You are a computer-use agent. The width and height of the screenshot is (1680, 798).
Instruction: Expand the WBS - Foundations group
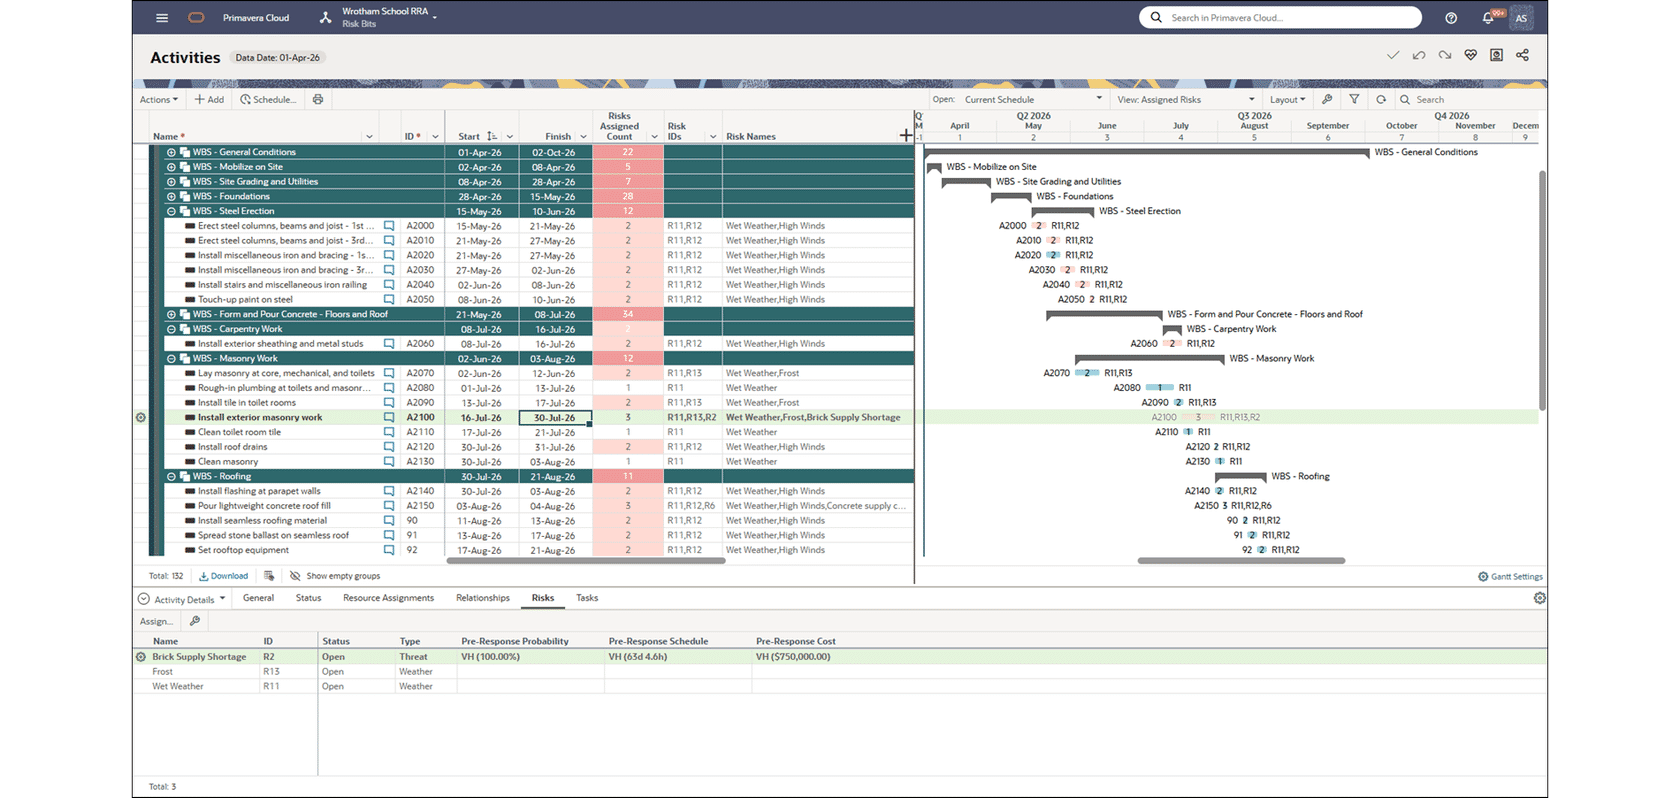[171, 197]
